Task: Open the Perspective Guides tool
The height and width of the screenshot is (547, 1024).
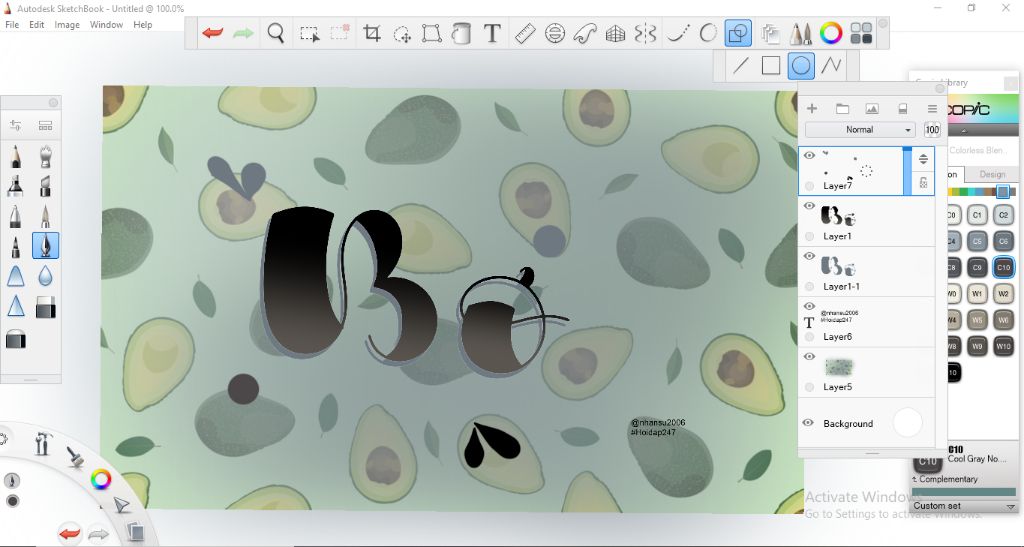Action: (615, 33)
